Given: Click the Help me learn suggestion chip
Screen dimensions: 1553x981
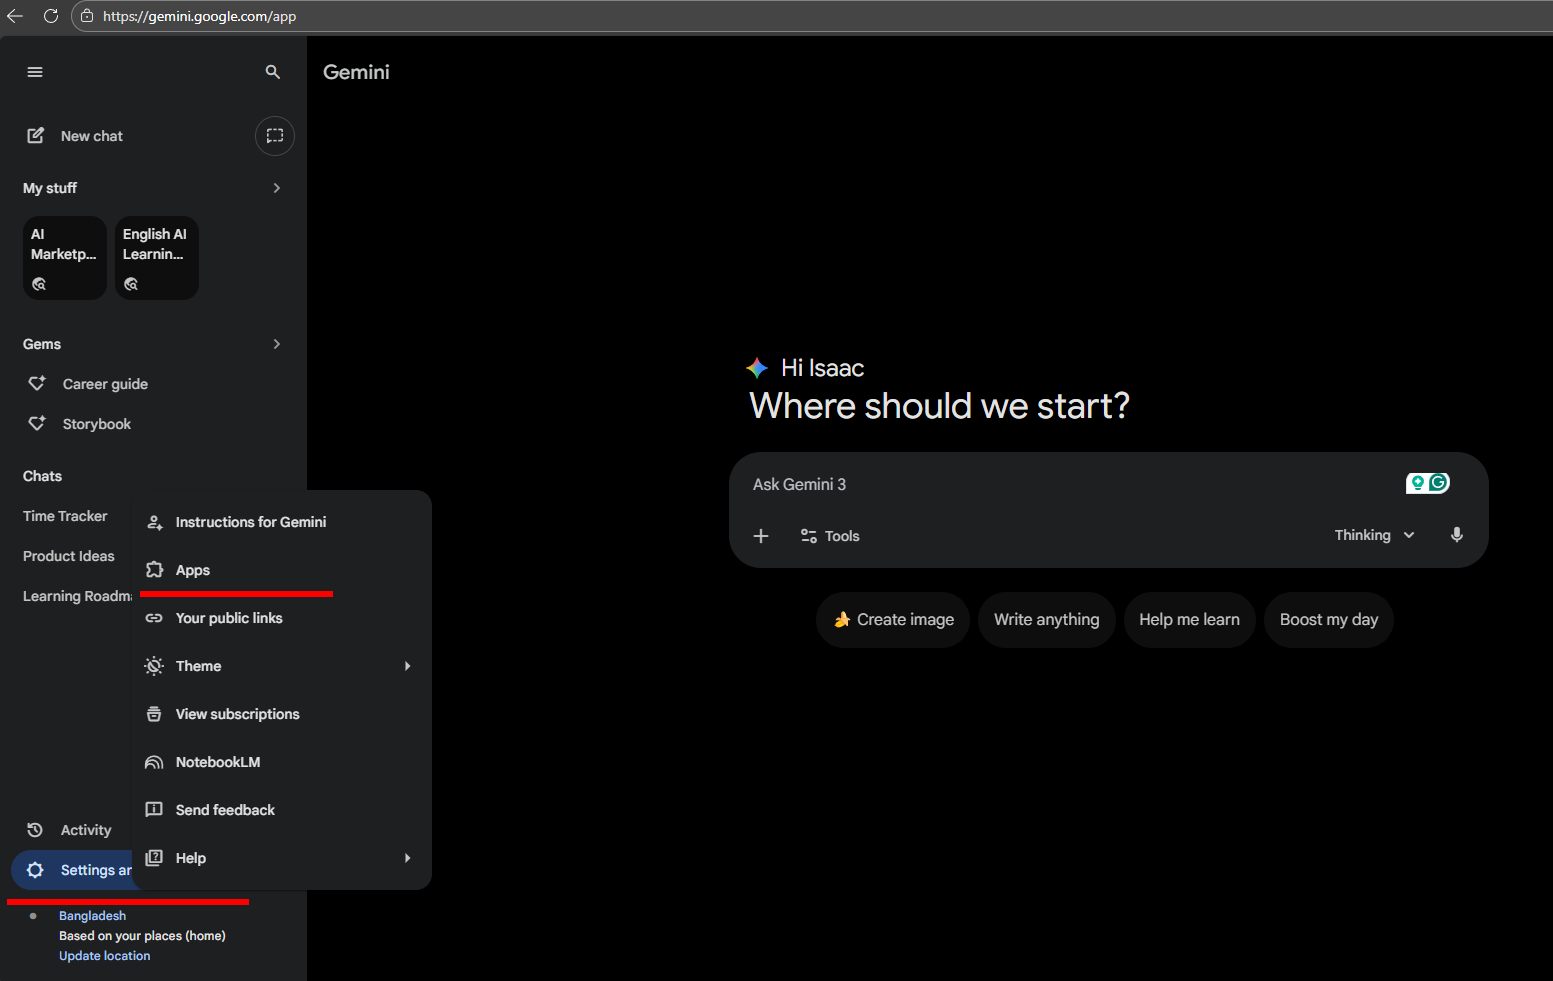Looking at the screenshot, I should (1189, 620).
